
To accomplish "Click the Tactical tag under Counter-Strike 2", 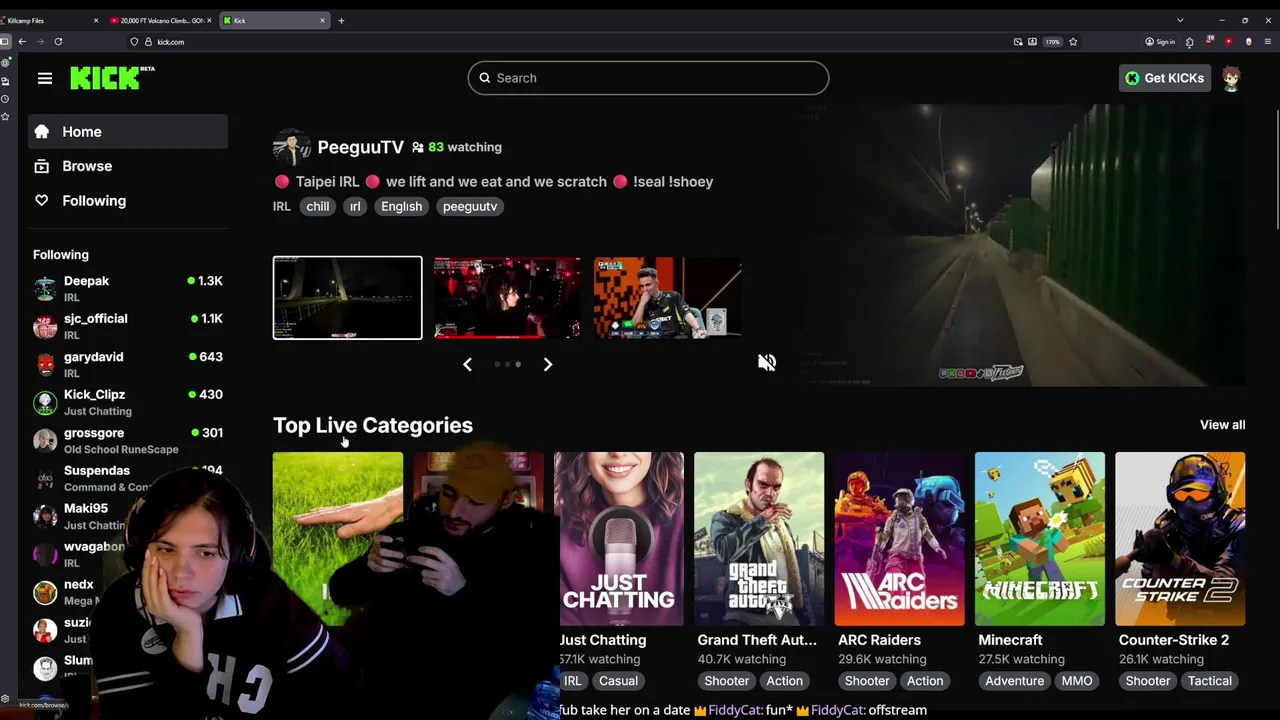I will tap(1210, 681).
